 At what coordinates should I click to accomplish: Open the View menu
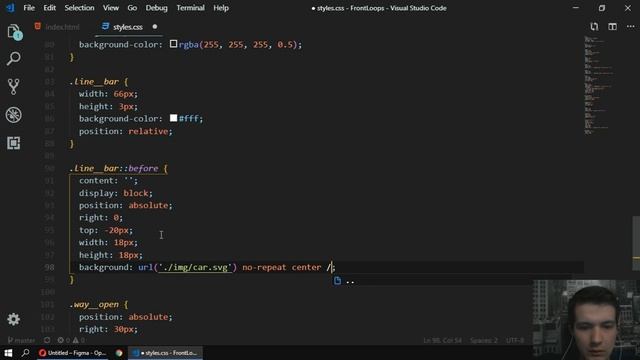(x=111, y=8)
